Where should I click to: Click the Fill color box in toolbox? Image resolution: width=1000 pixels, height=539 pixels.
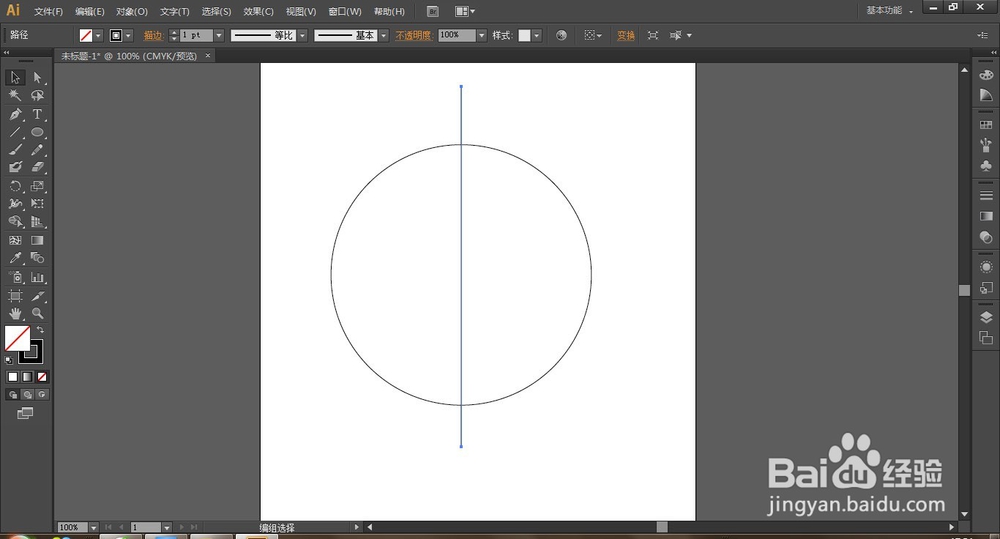[17, 339]
